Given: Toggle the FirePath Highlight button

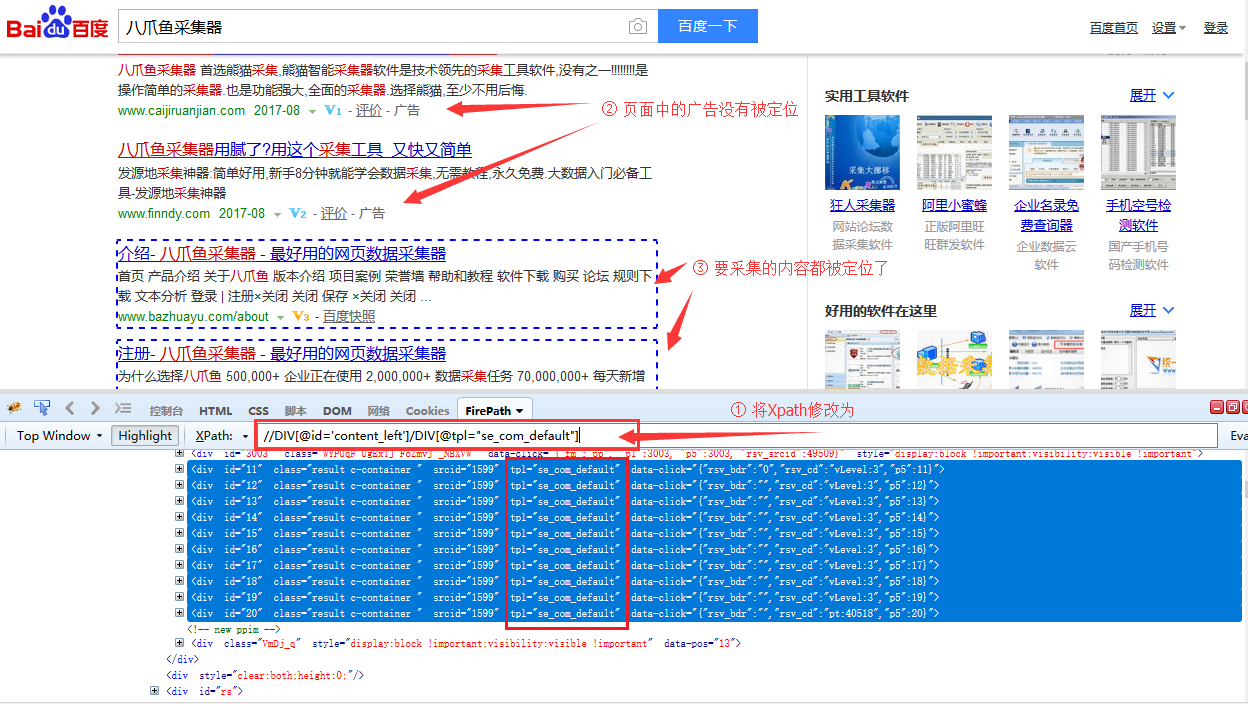Looking at the screenshot, I should click(145, 435).
